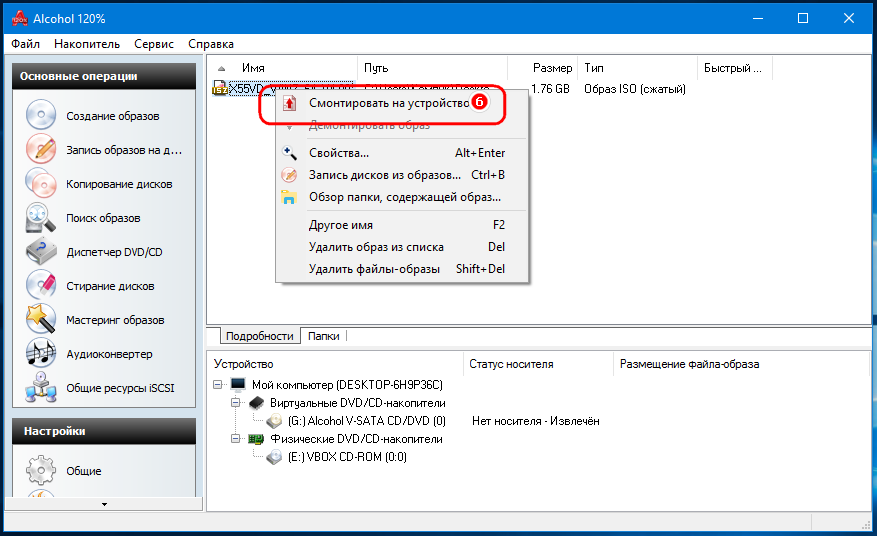Click the physical drives green chip icon
Image resolution: width=877 pixels, height=536 pixels.
pyautogui.click(x=256, y=439)
